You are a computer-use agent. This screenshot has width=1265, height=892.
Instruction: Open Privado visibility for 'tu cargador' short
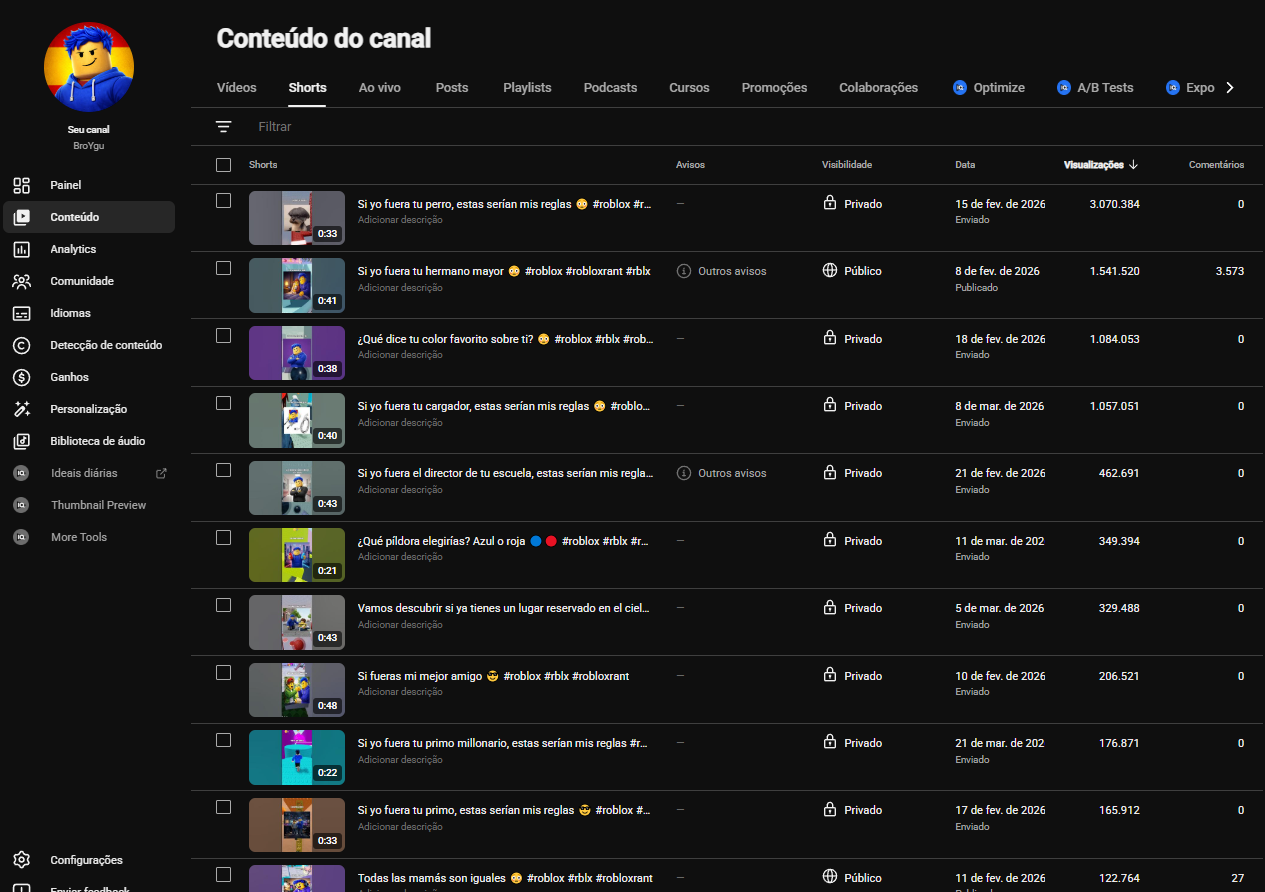pos(852,406)
